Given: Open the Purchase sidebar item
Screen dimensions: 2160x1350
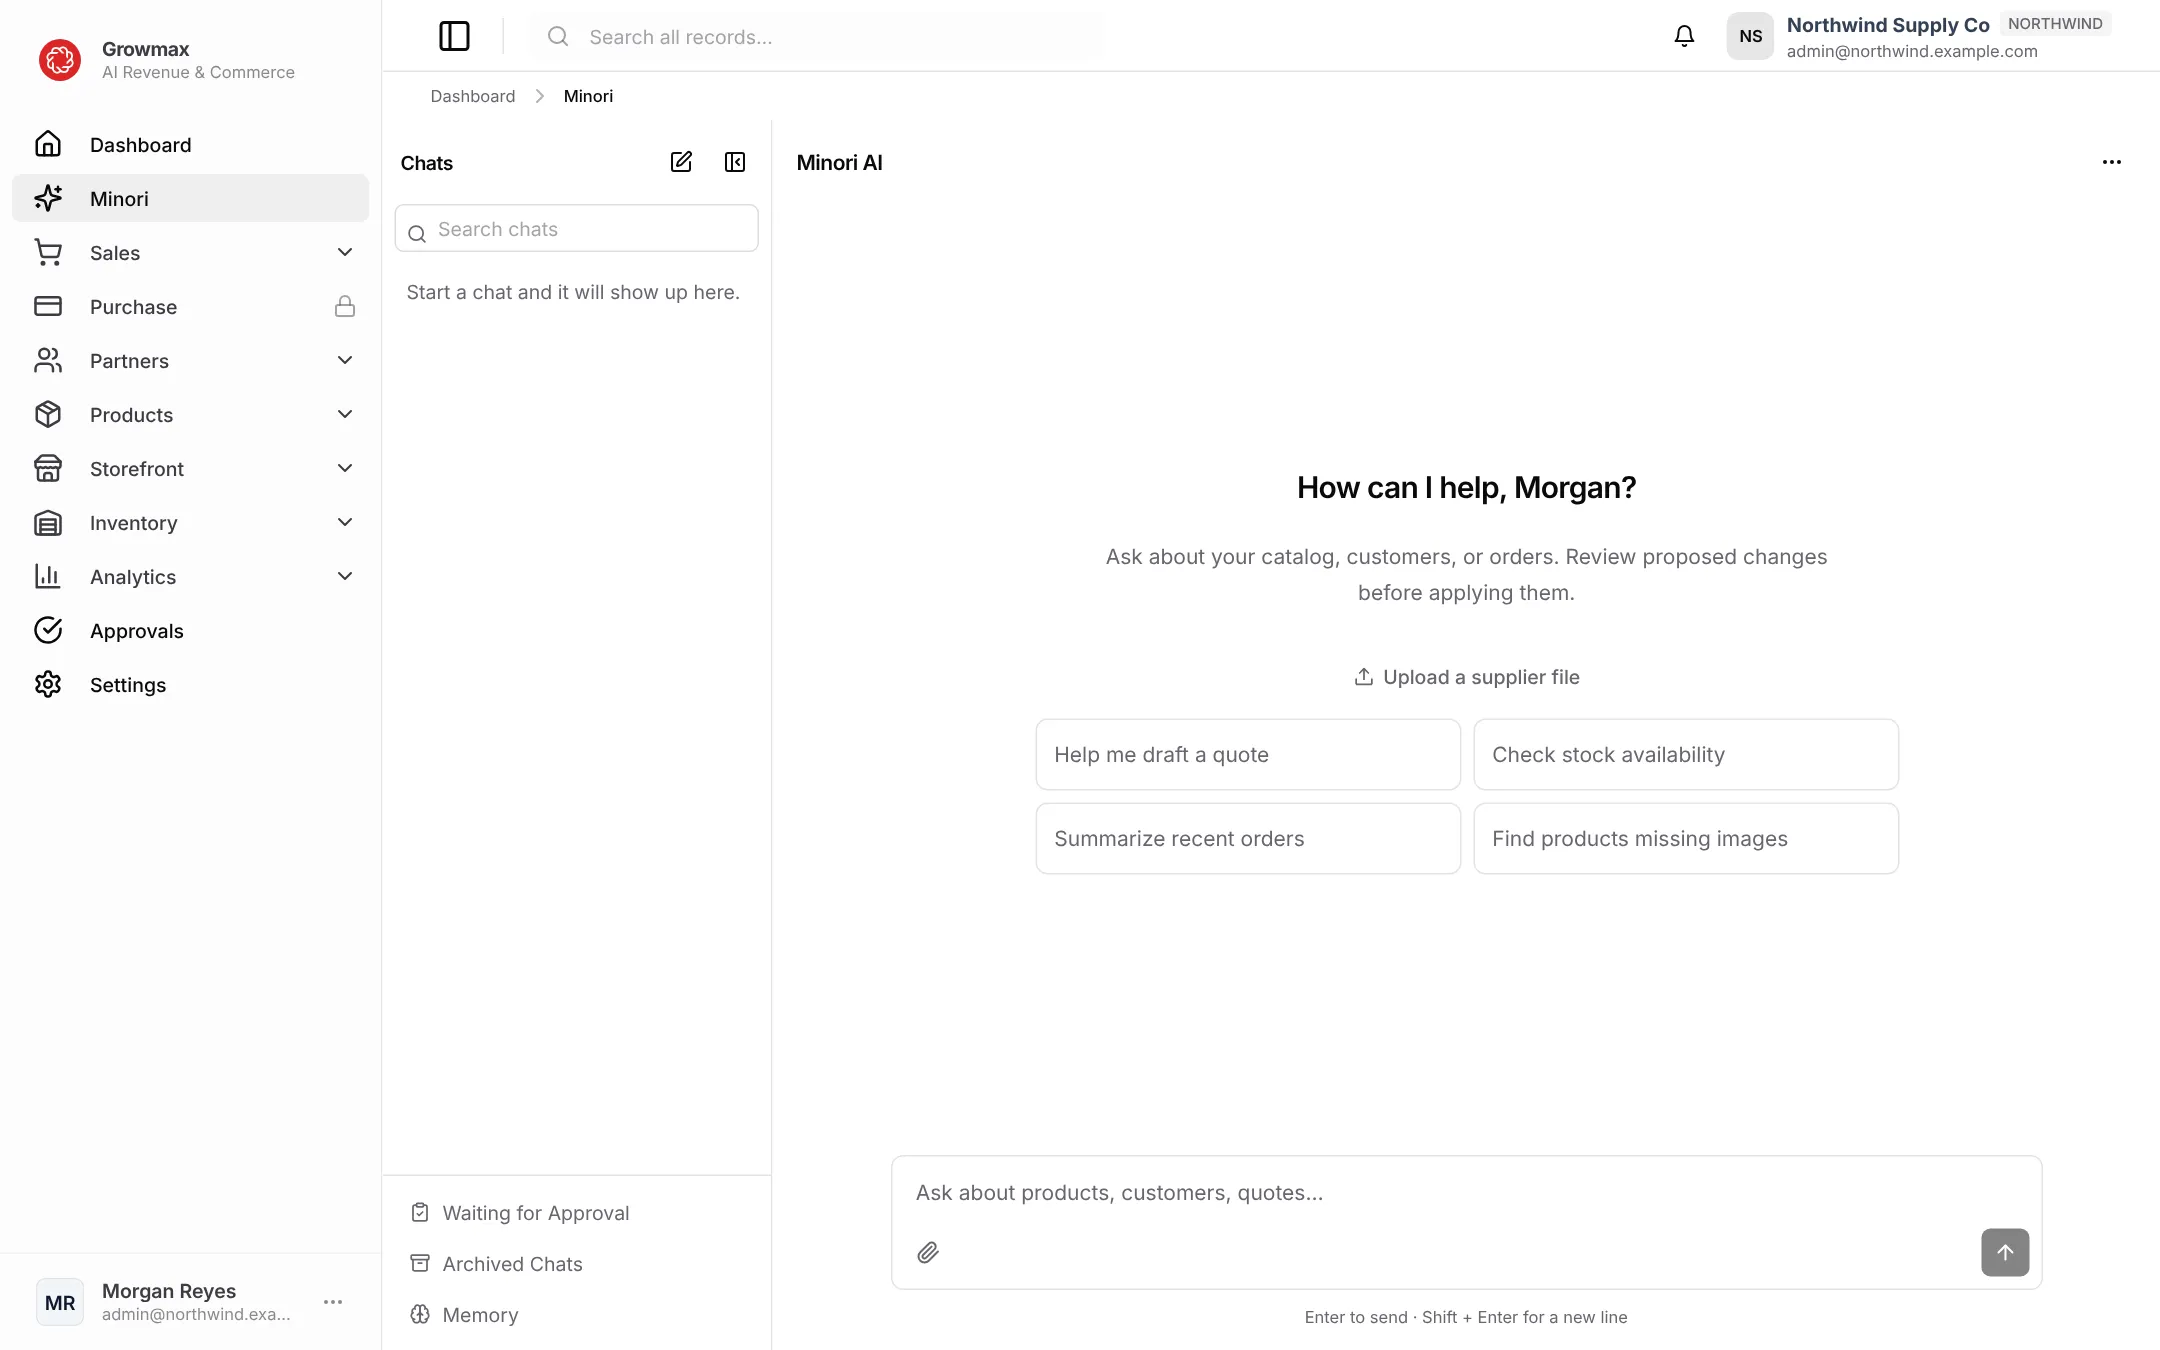Looking at the screenshot, I should point(190,306).
